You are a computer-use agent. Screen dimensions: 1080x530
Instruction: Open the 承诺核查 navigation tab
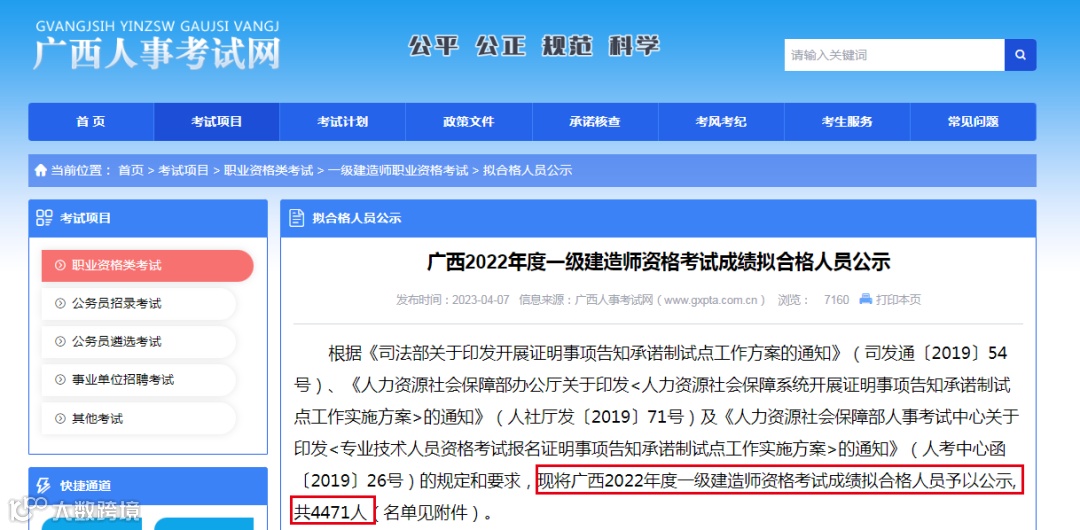coord(595,122)
